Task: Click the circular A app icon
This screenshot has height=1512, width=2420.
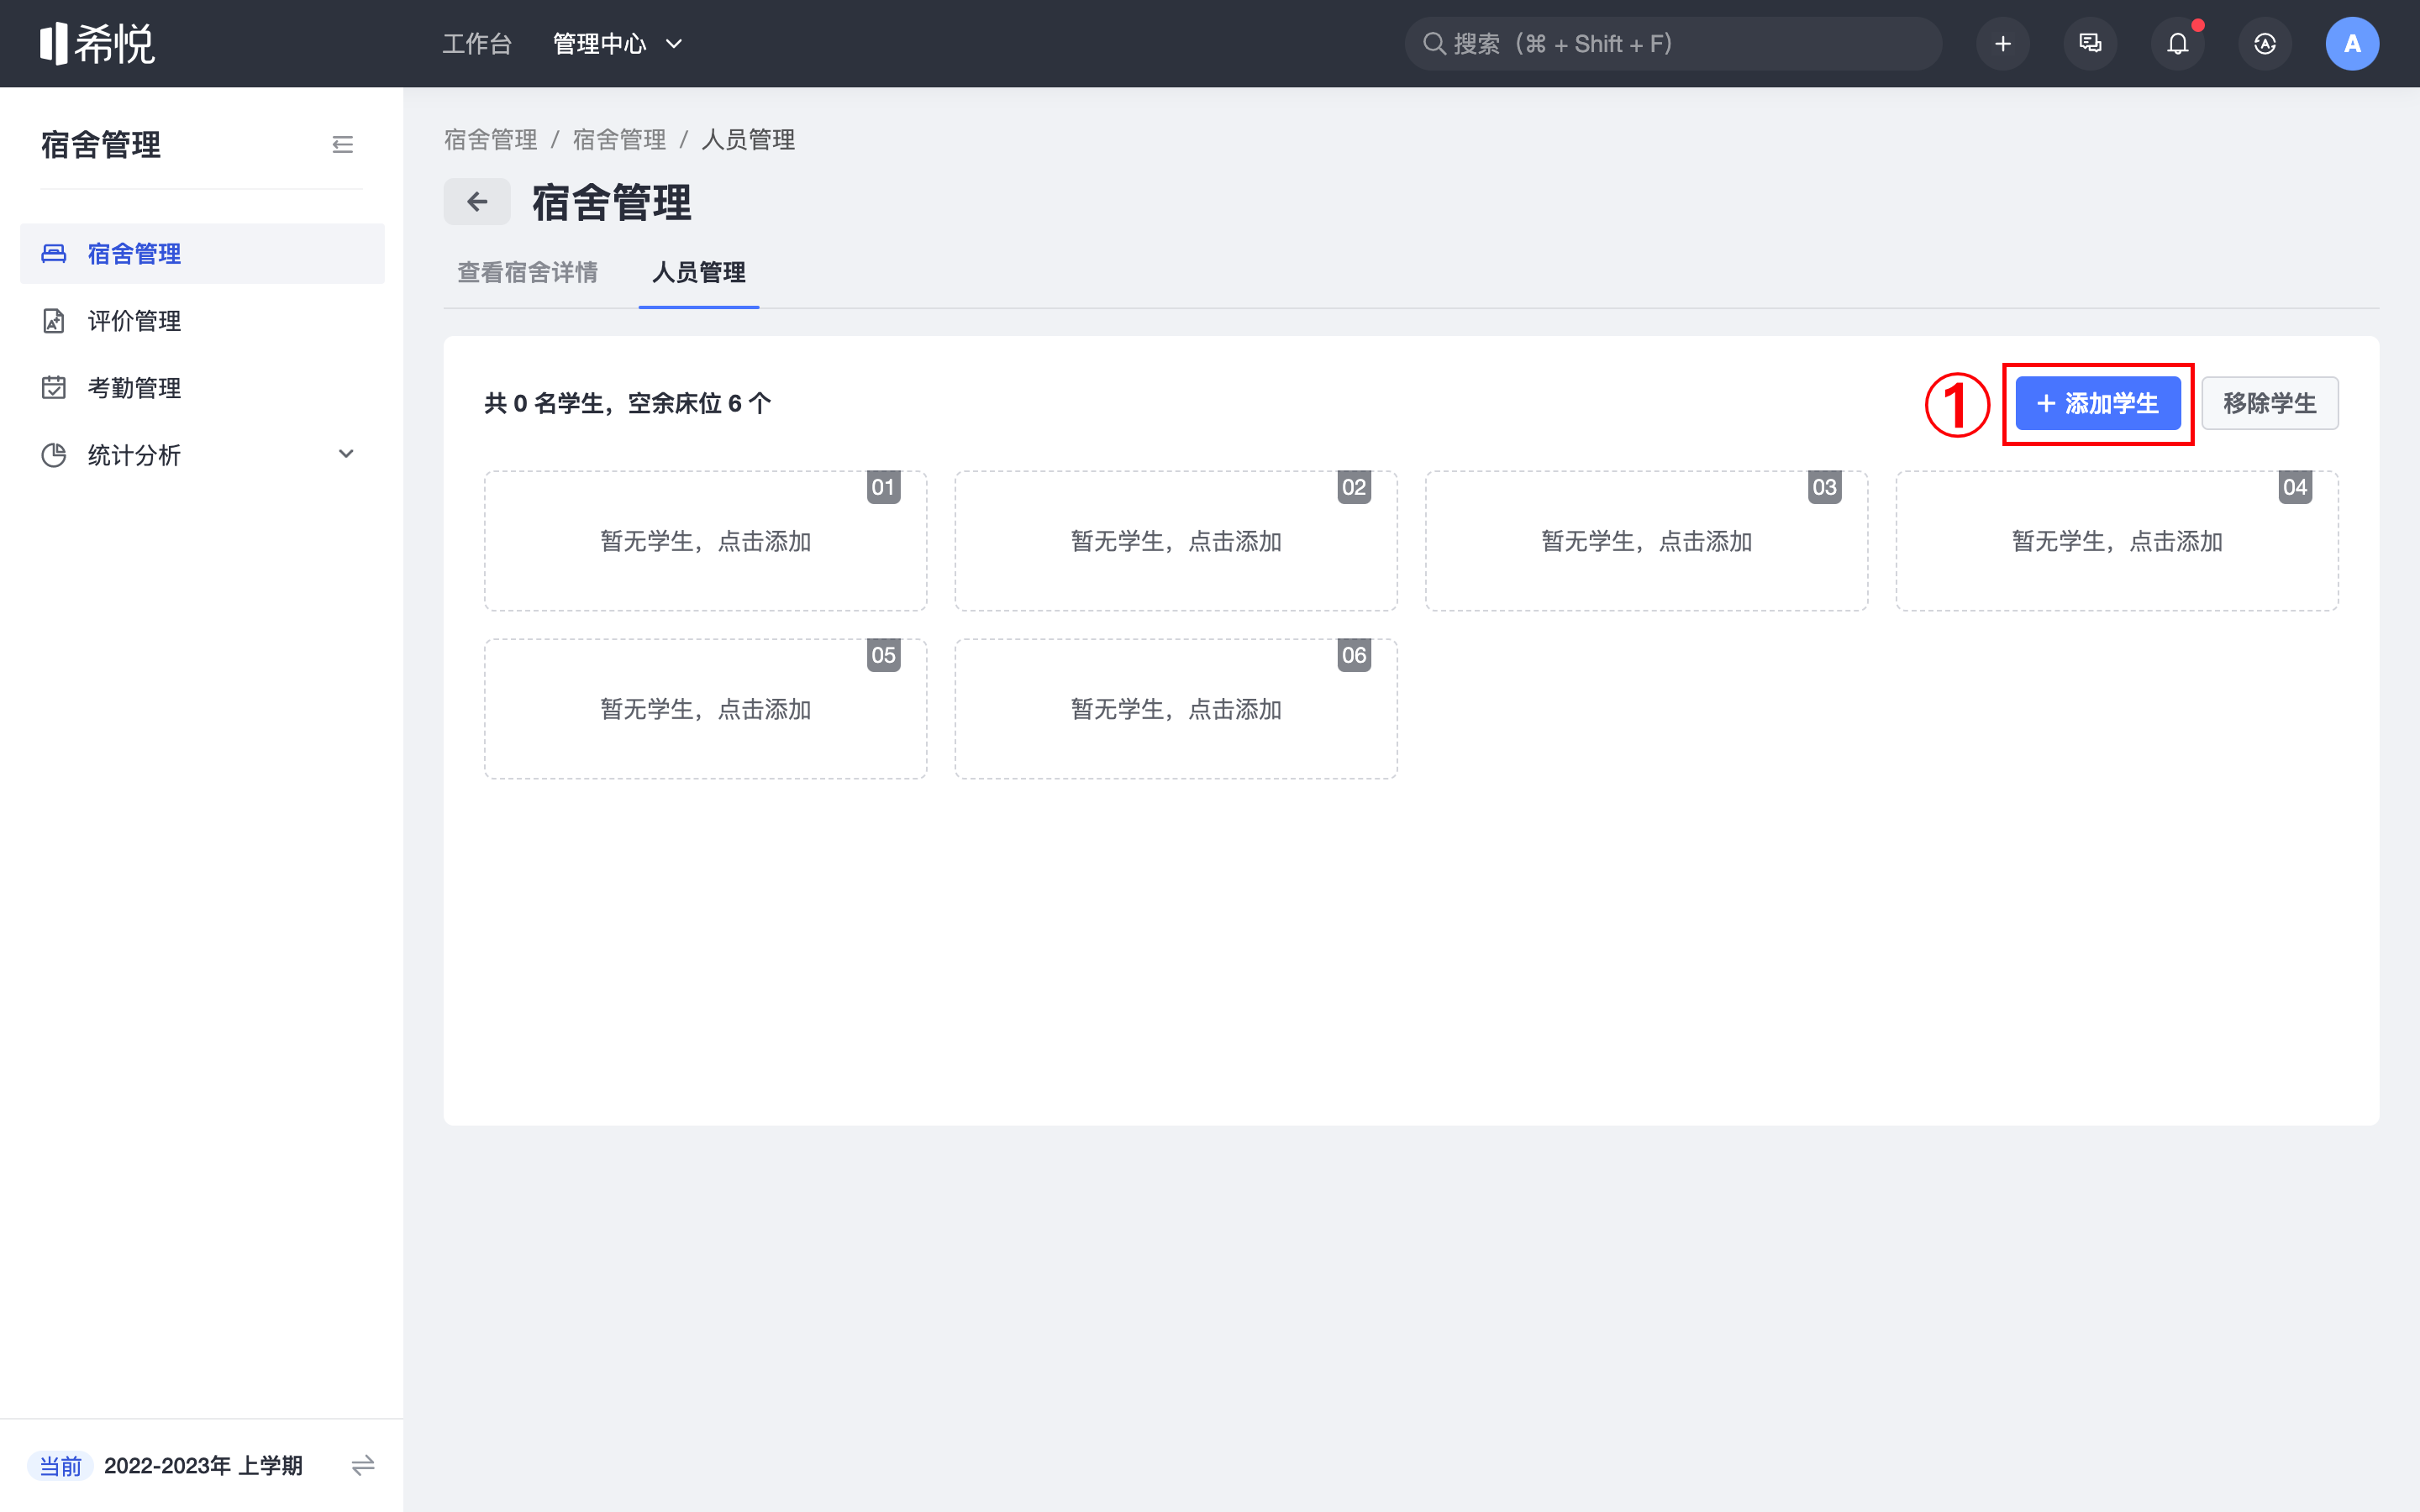Action: click(2264, 43)
